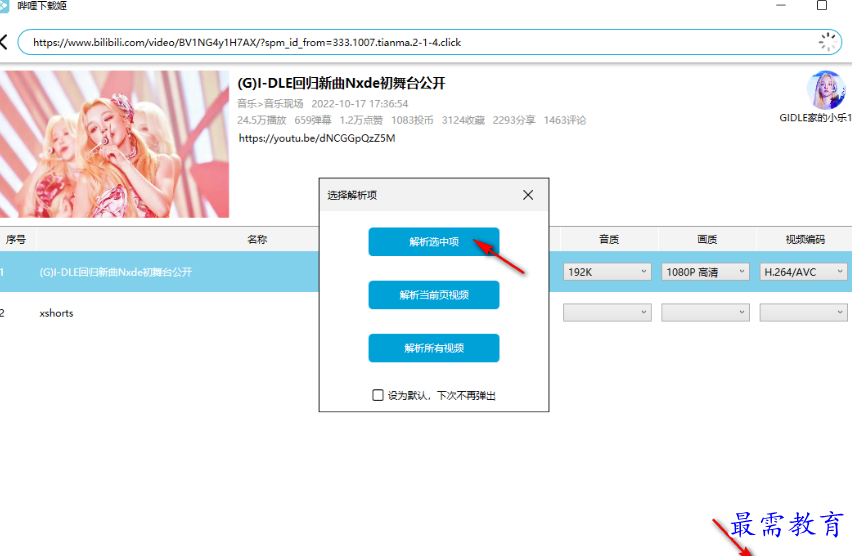Click the loading spinner in the URL bar

coord(828,42)
